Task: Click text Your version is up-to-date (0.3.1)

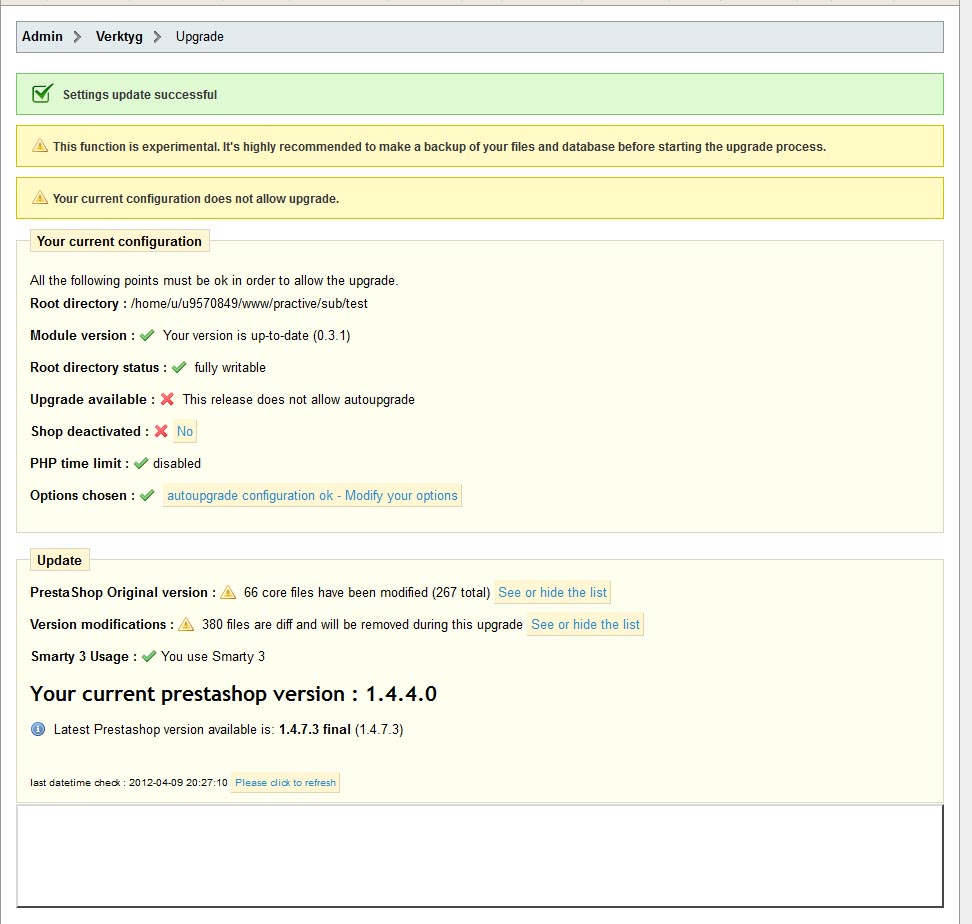Action: (x=257, y=335)
